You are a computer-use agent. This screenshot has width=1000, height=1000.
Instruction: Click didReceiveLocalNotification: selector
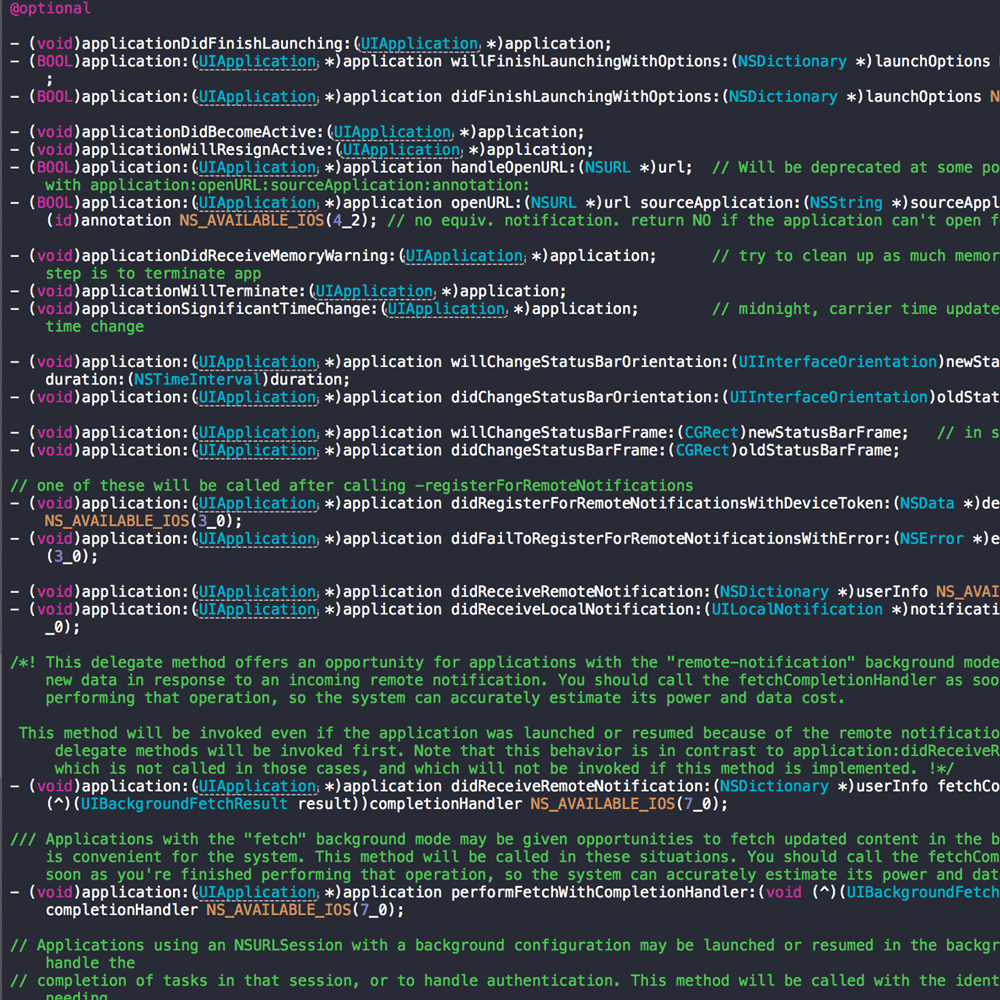point(576,610)
